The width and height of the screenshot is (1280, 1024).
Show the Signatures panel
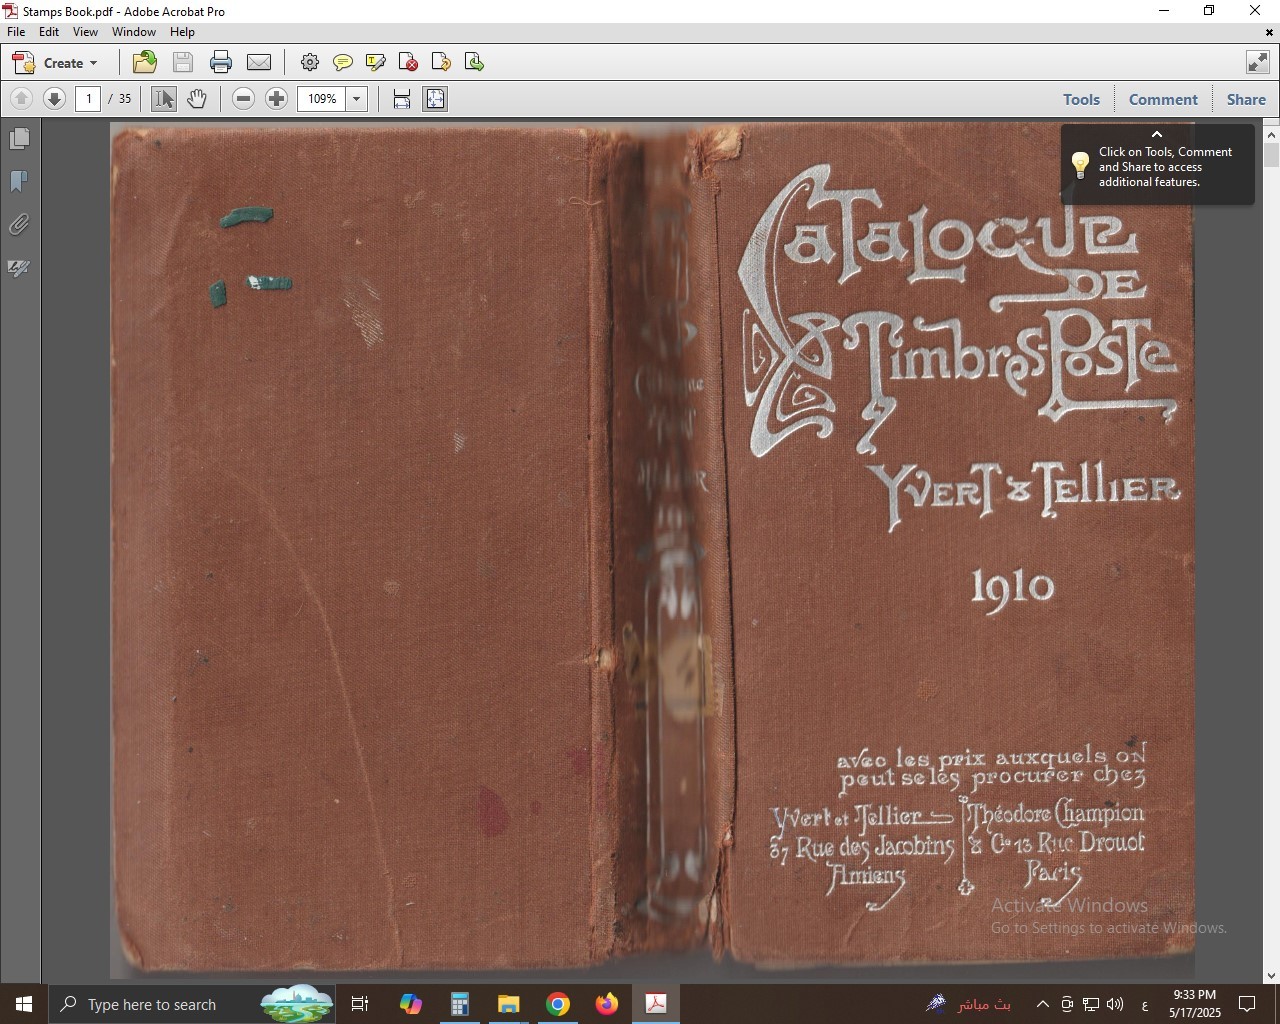click(19, 268)
